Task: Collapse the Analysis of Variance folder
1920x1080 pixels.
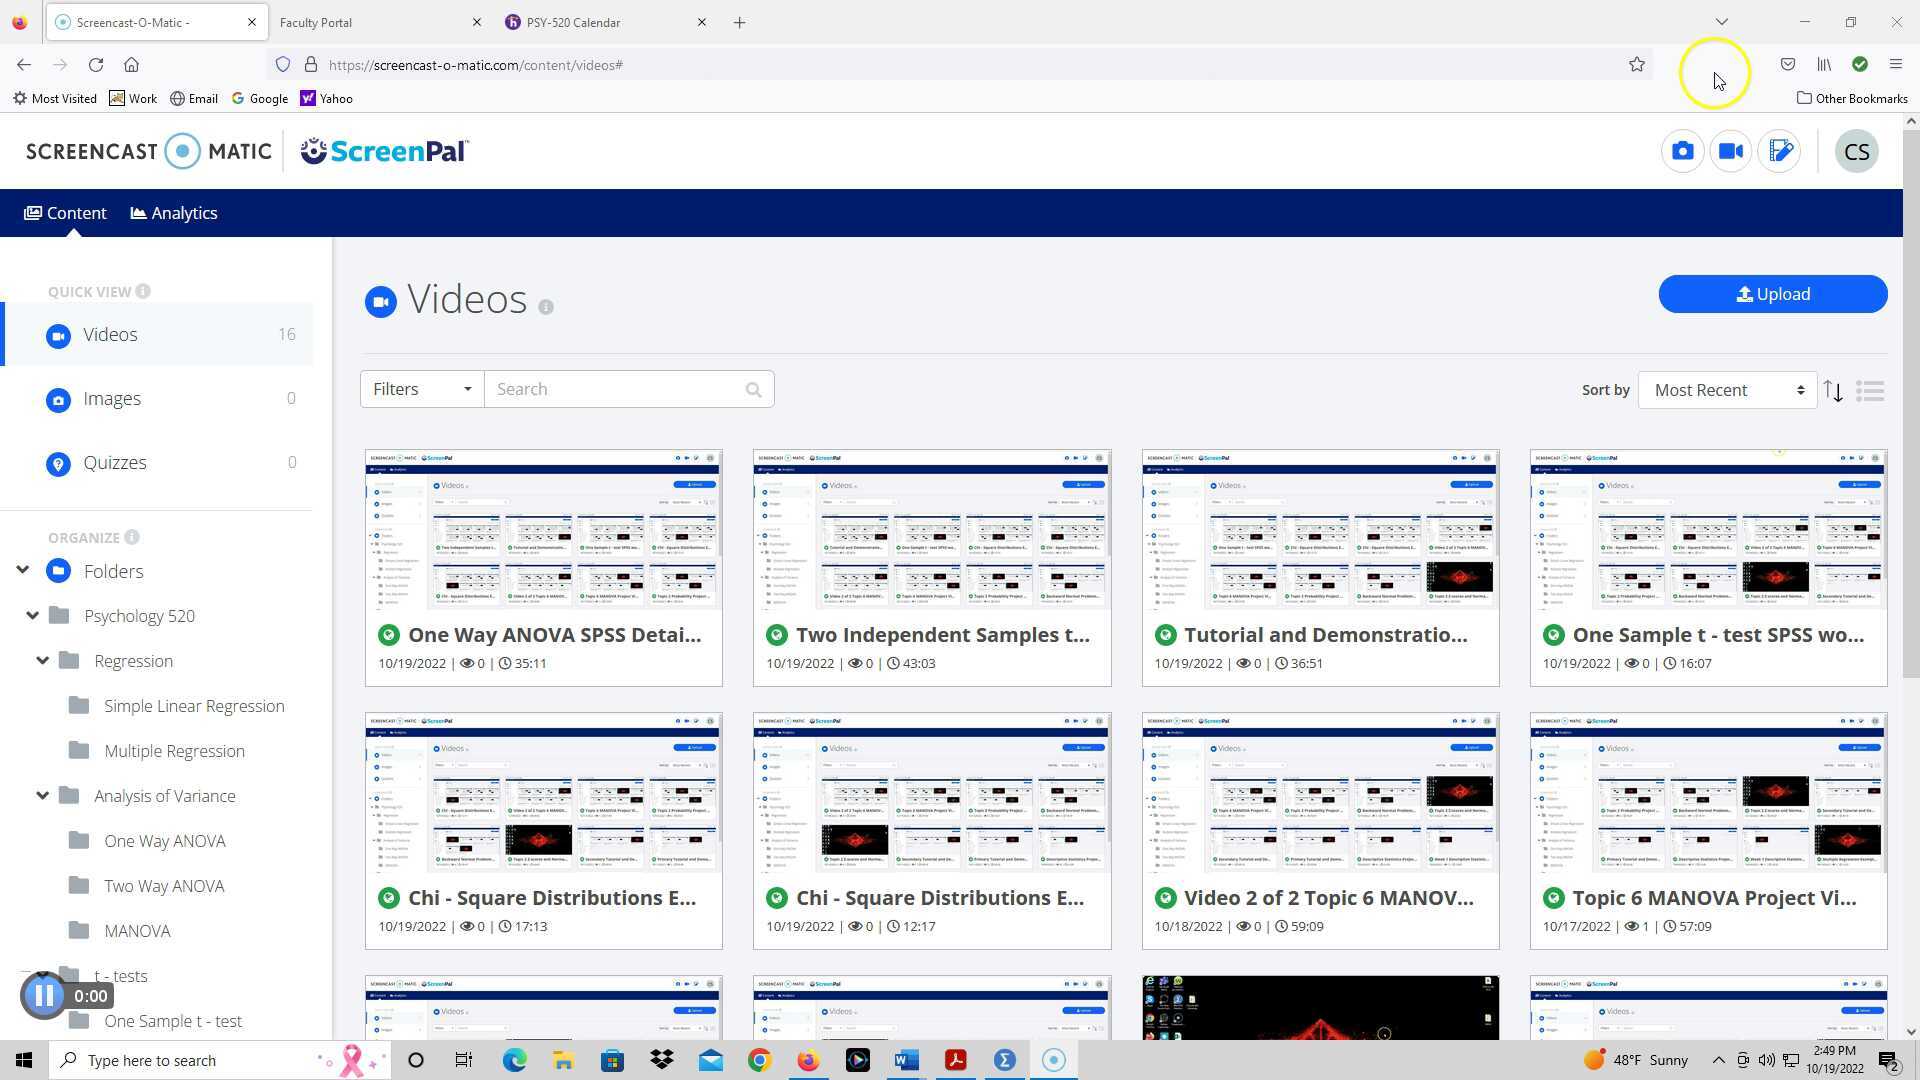Action: [42, 795]
